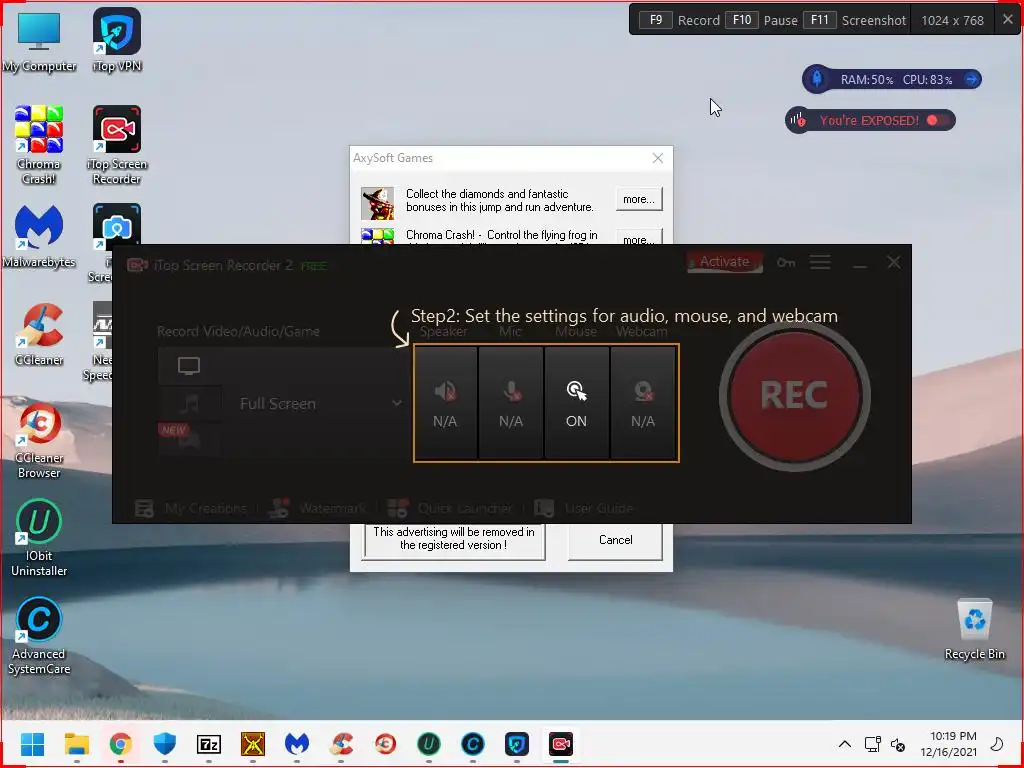The width and height of the screenshot is (1024, 768).
Task: Open Watermark settings in the recorder
Action: coord(318,508)
